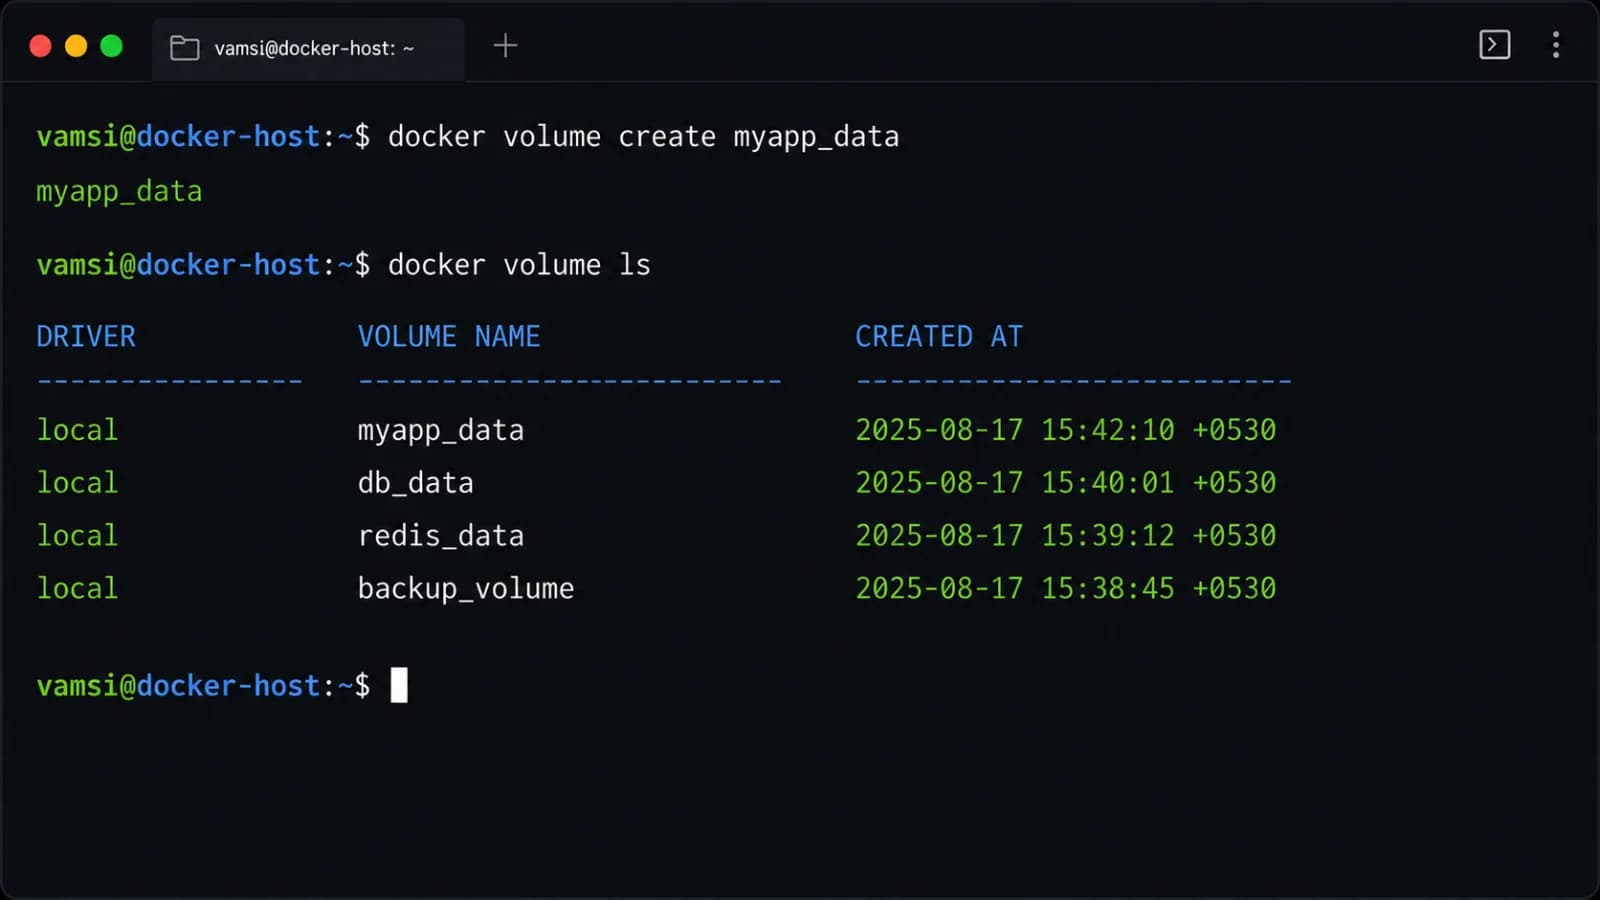This screenshot has width=1600, height=900.
Task: Click the prompt before 'docker volume ls'
Action: 203,265
